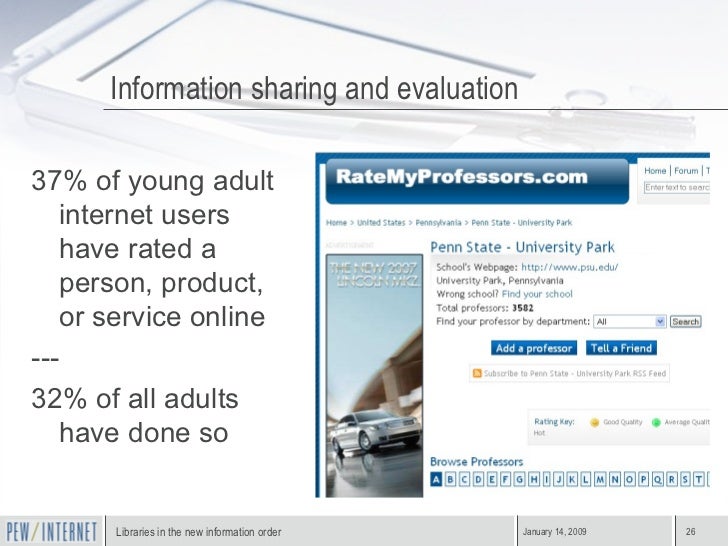Click the 'Browse Professors' heading
Viewport: 728px width, 546px height.
click(476, 462)
